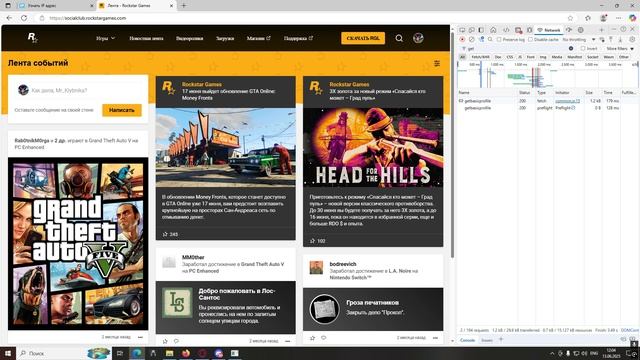Click the DevTools import HAR upload icon

click(611, 40)
